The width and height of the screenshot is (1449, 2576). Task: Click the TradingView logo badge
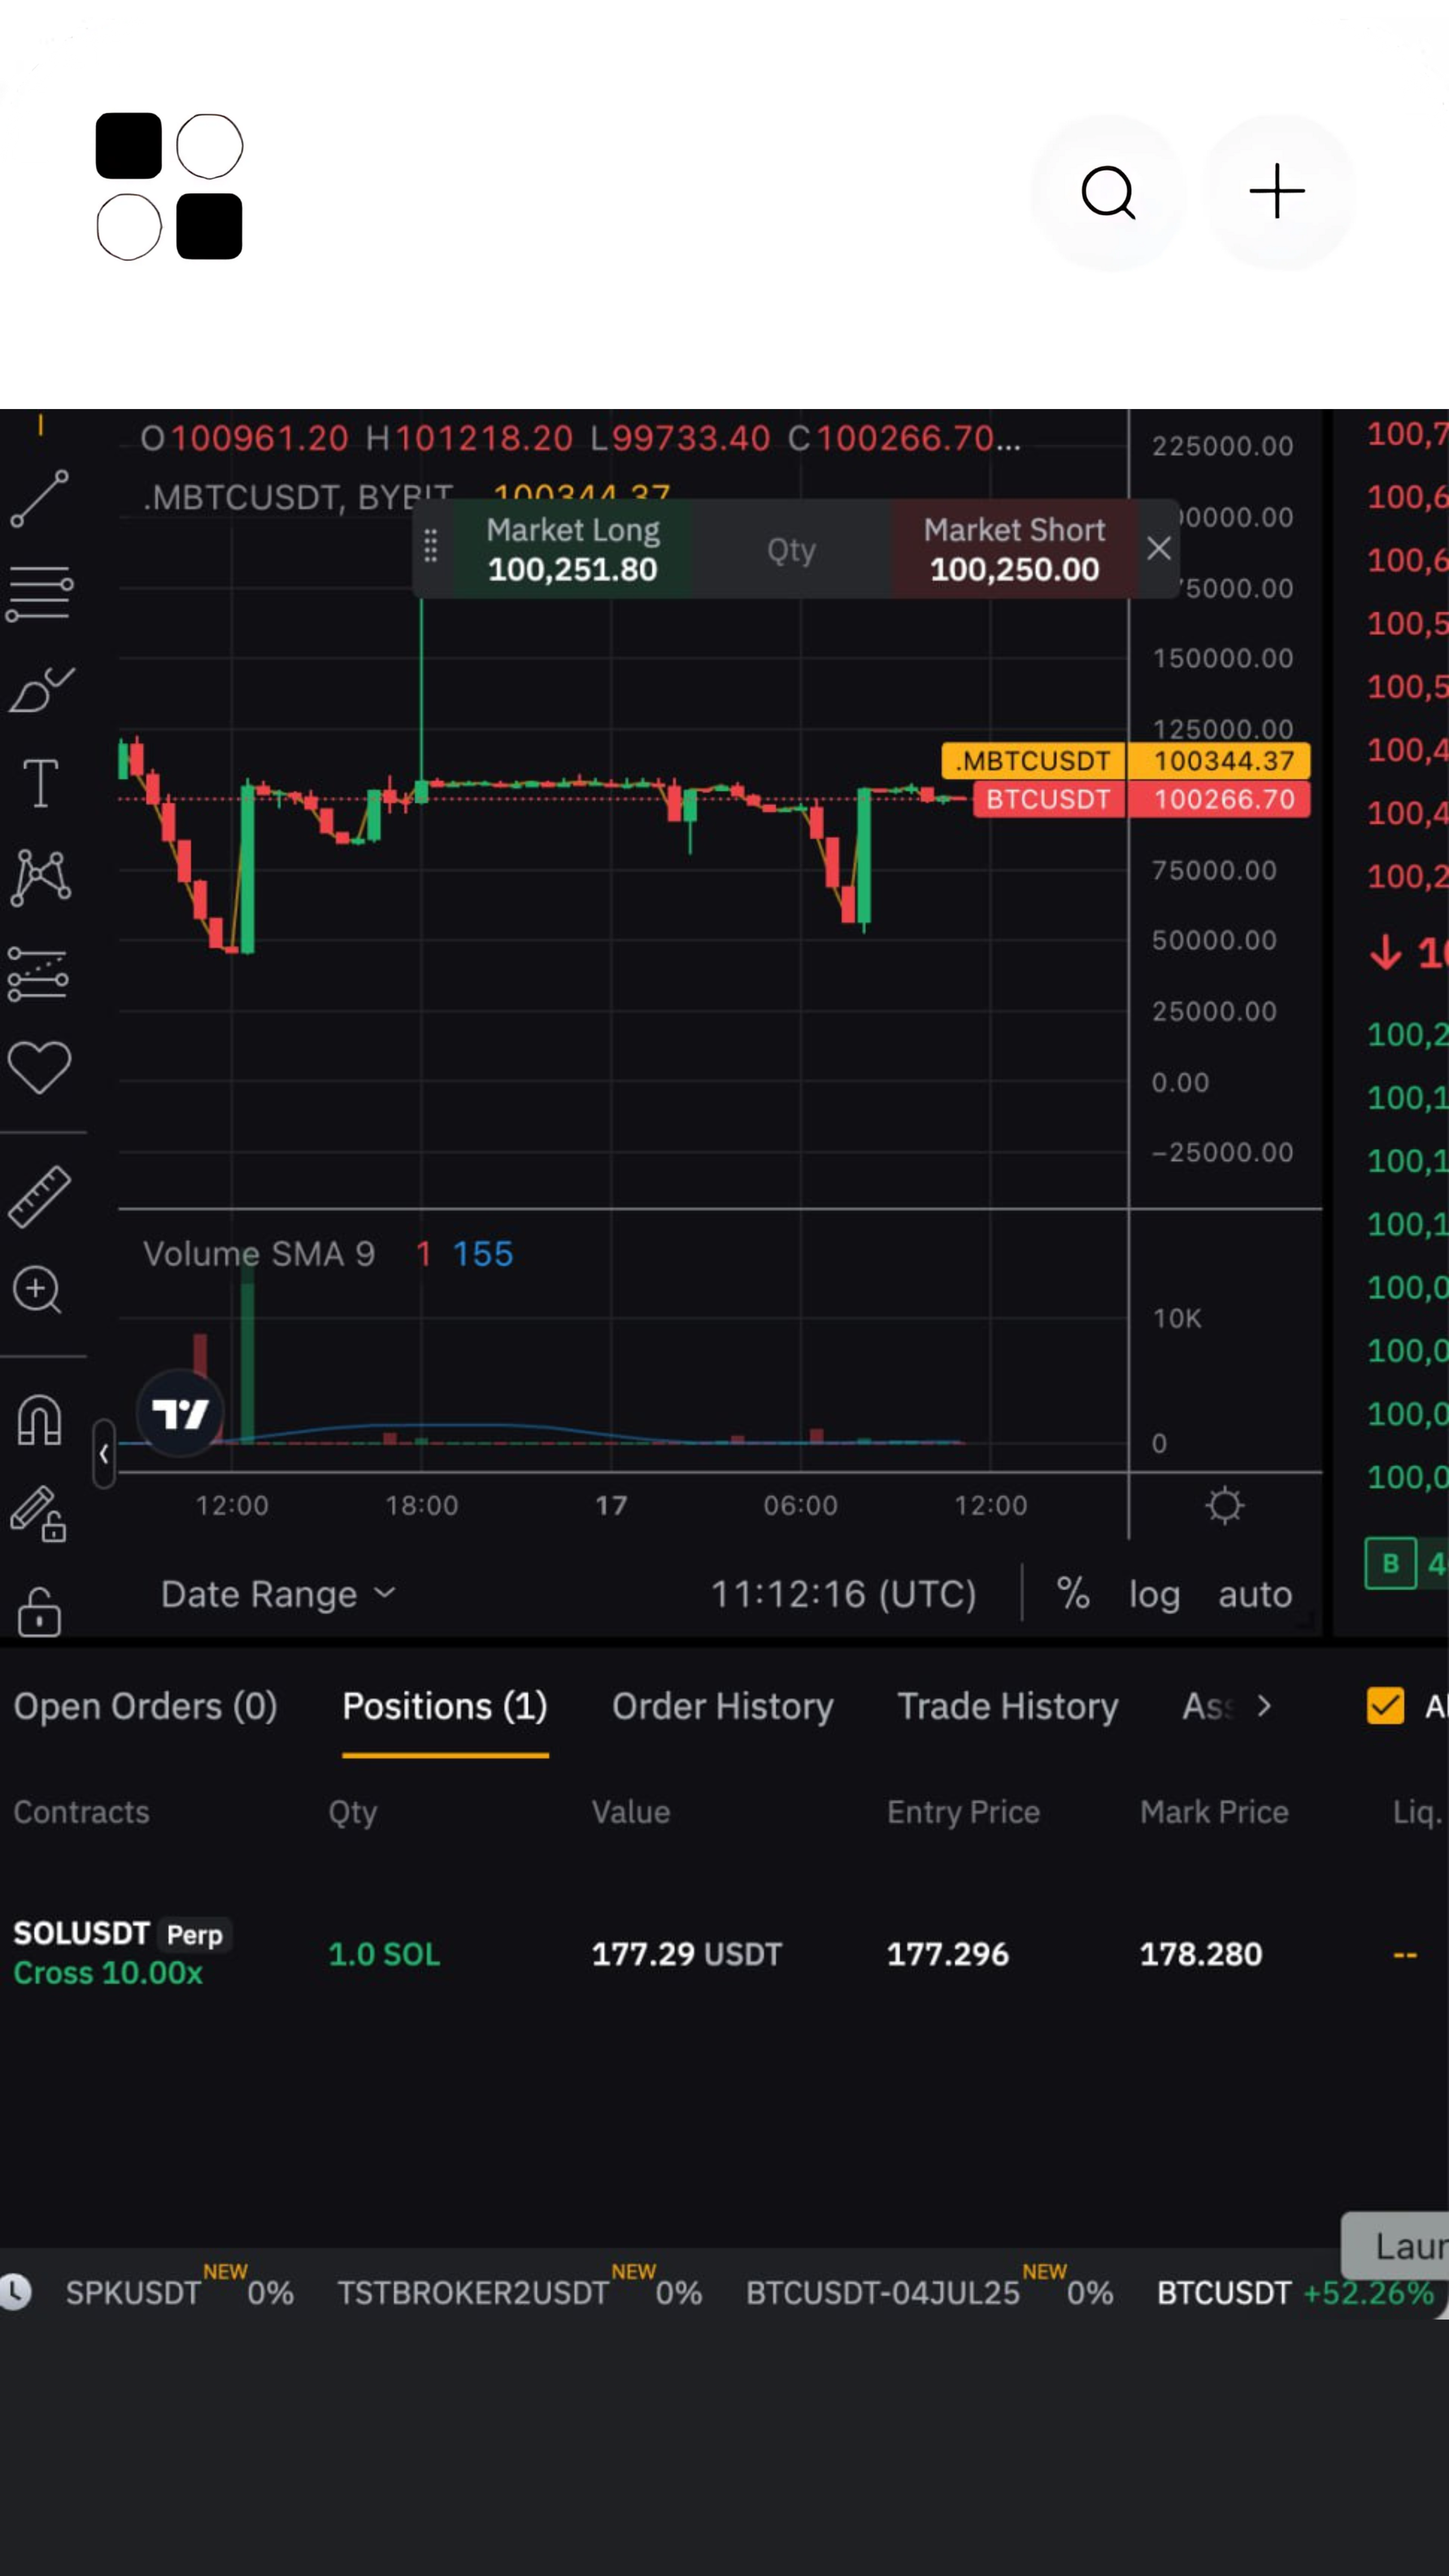(180, 1413)
